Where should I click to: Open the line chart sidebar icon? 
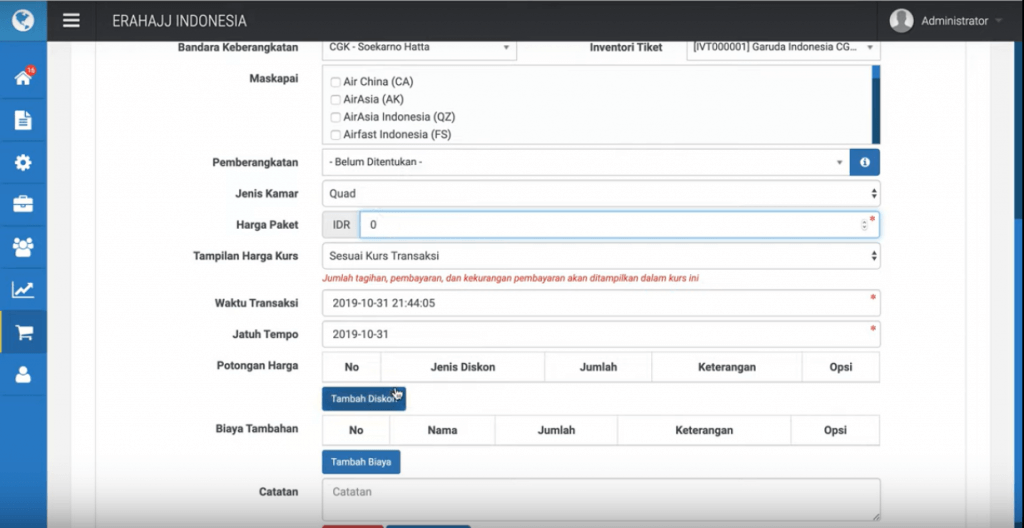click(23, 290)
